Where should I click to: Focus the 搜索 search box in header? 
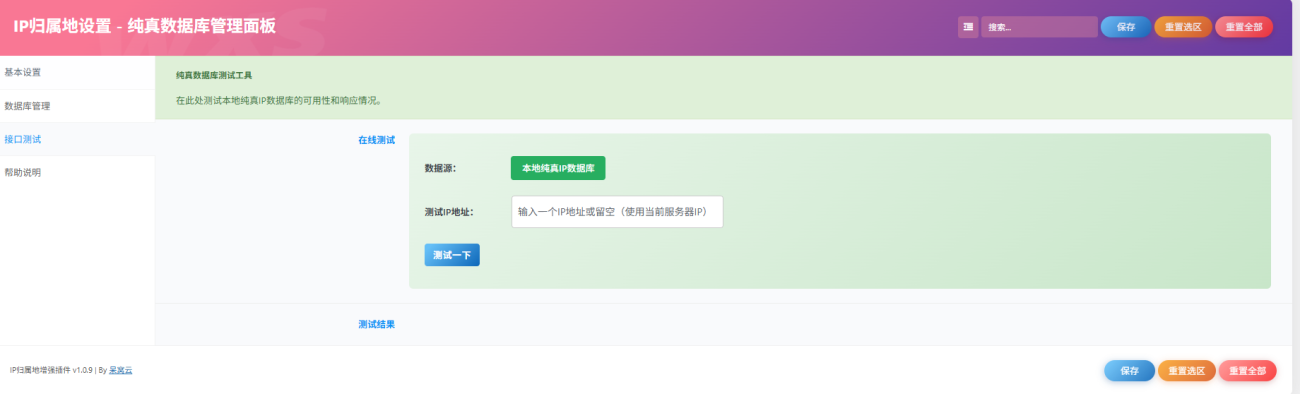pyautogui.click(x=1039, y=27)
